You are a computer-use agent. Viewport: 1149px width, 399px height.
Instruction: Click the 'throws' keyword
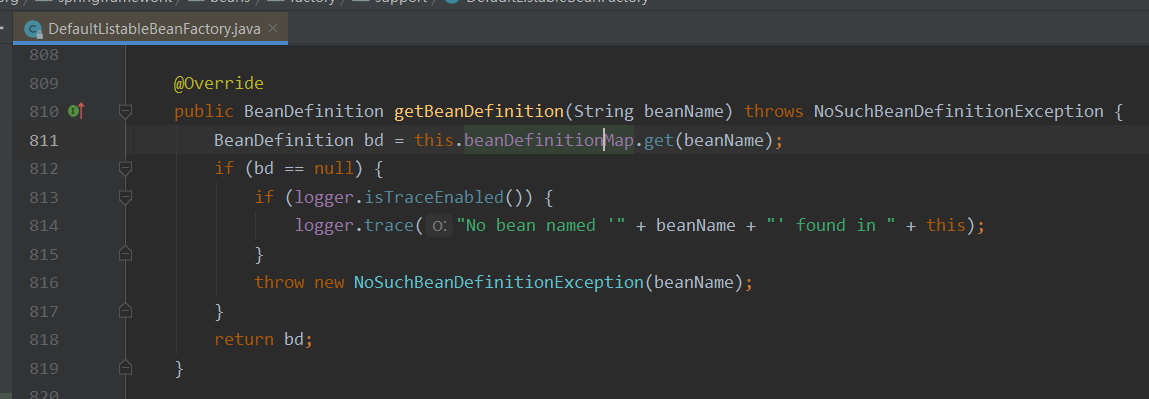click(x=774, y=112)
